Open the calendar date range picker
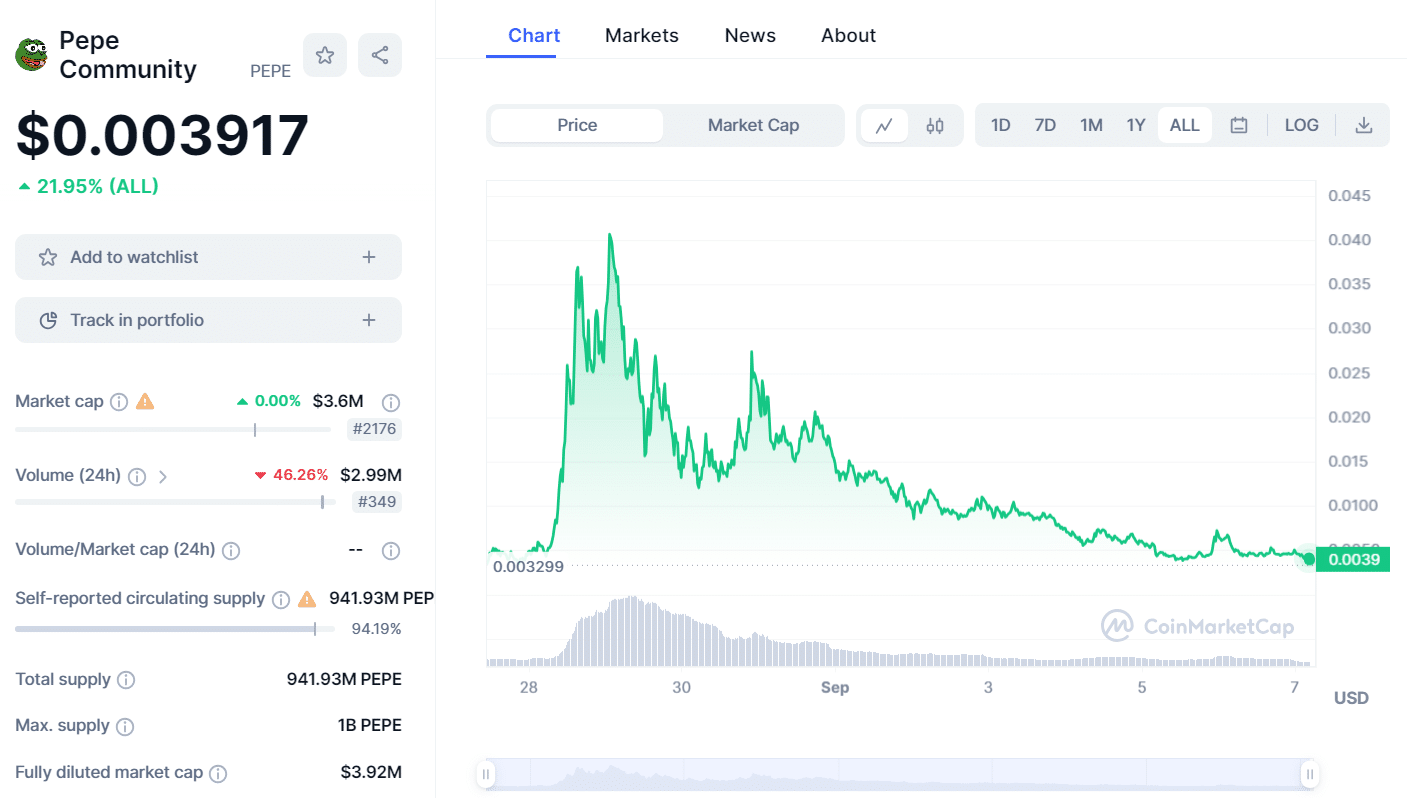Screen dimensions: 1407x798 pyautogui.click(x=1239, y=125)
